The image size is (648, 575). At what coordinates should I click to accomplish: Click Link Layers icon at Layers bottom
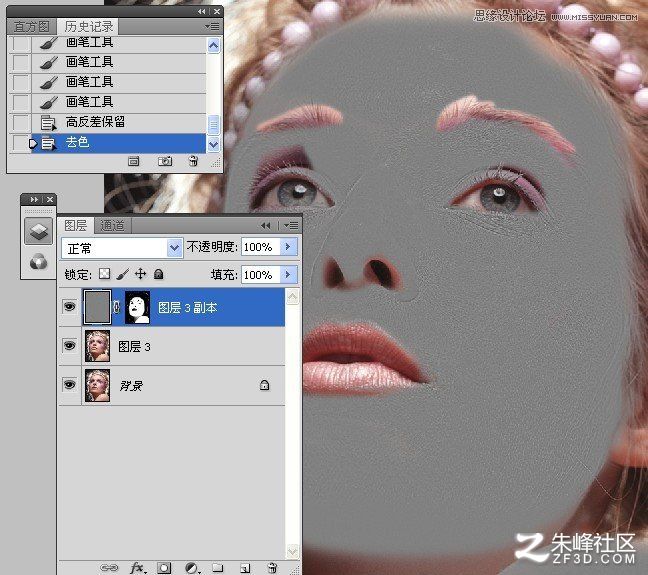(109, 568)
